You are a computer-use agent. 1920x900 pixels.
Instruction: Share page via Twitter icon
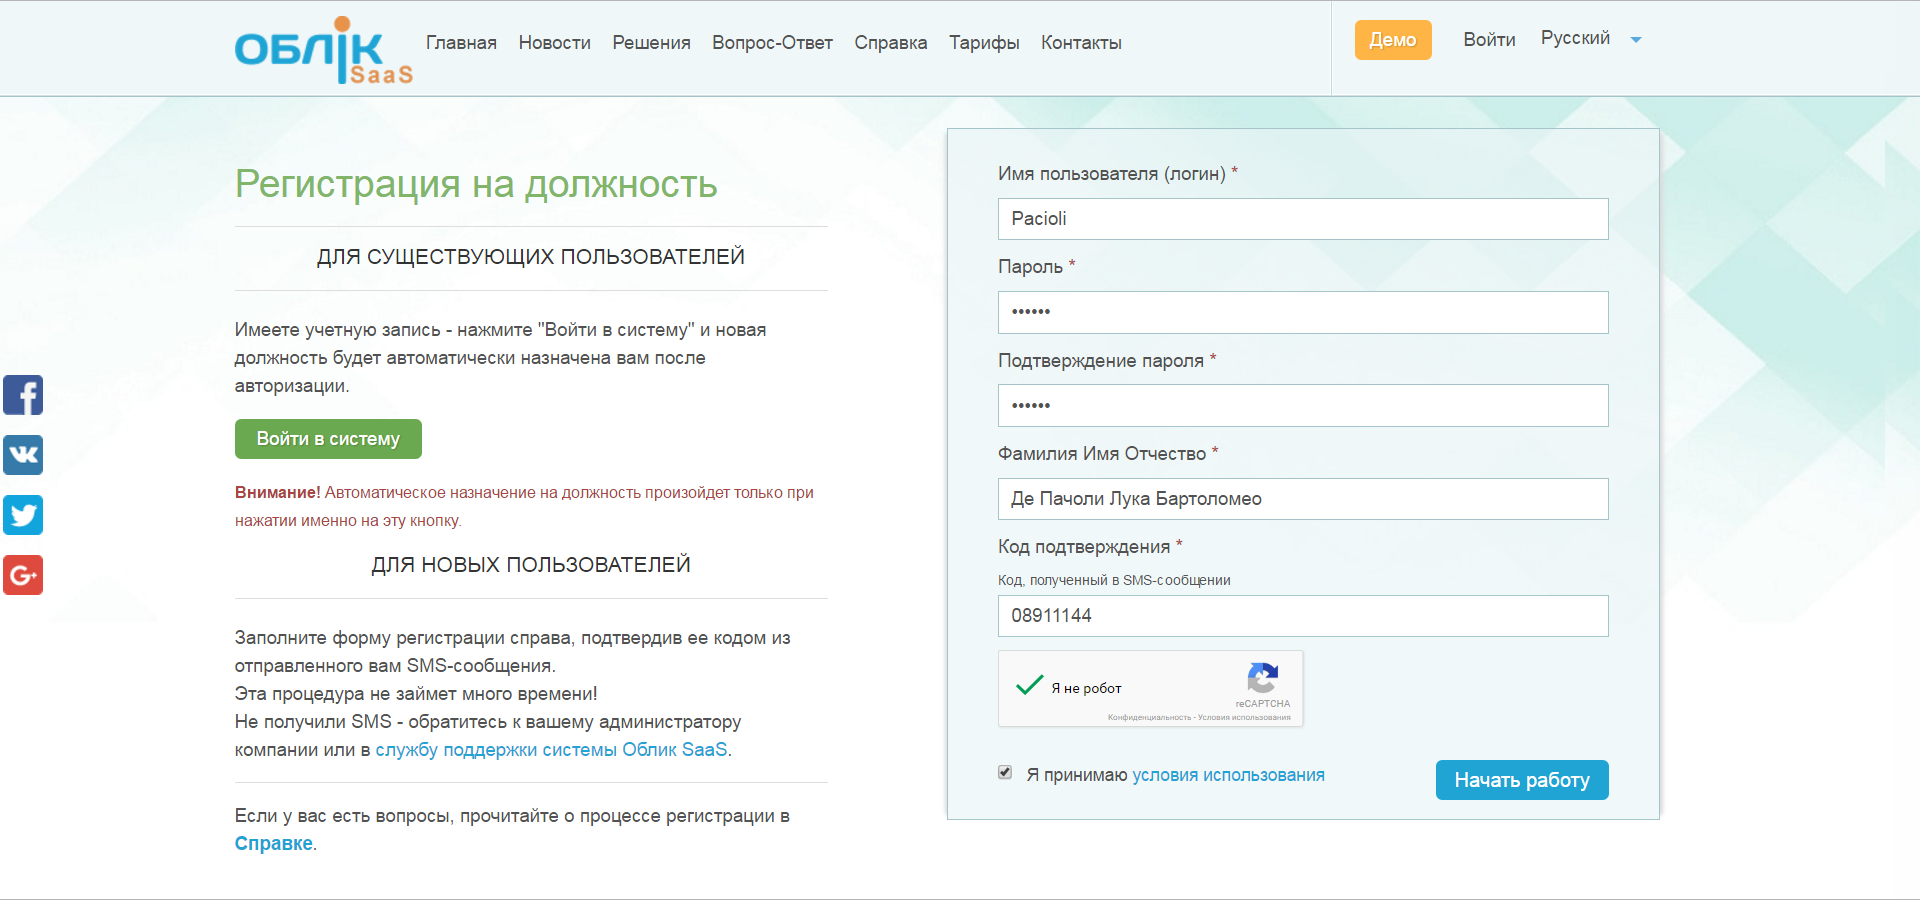(x=23, y=515)
